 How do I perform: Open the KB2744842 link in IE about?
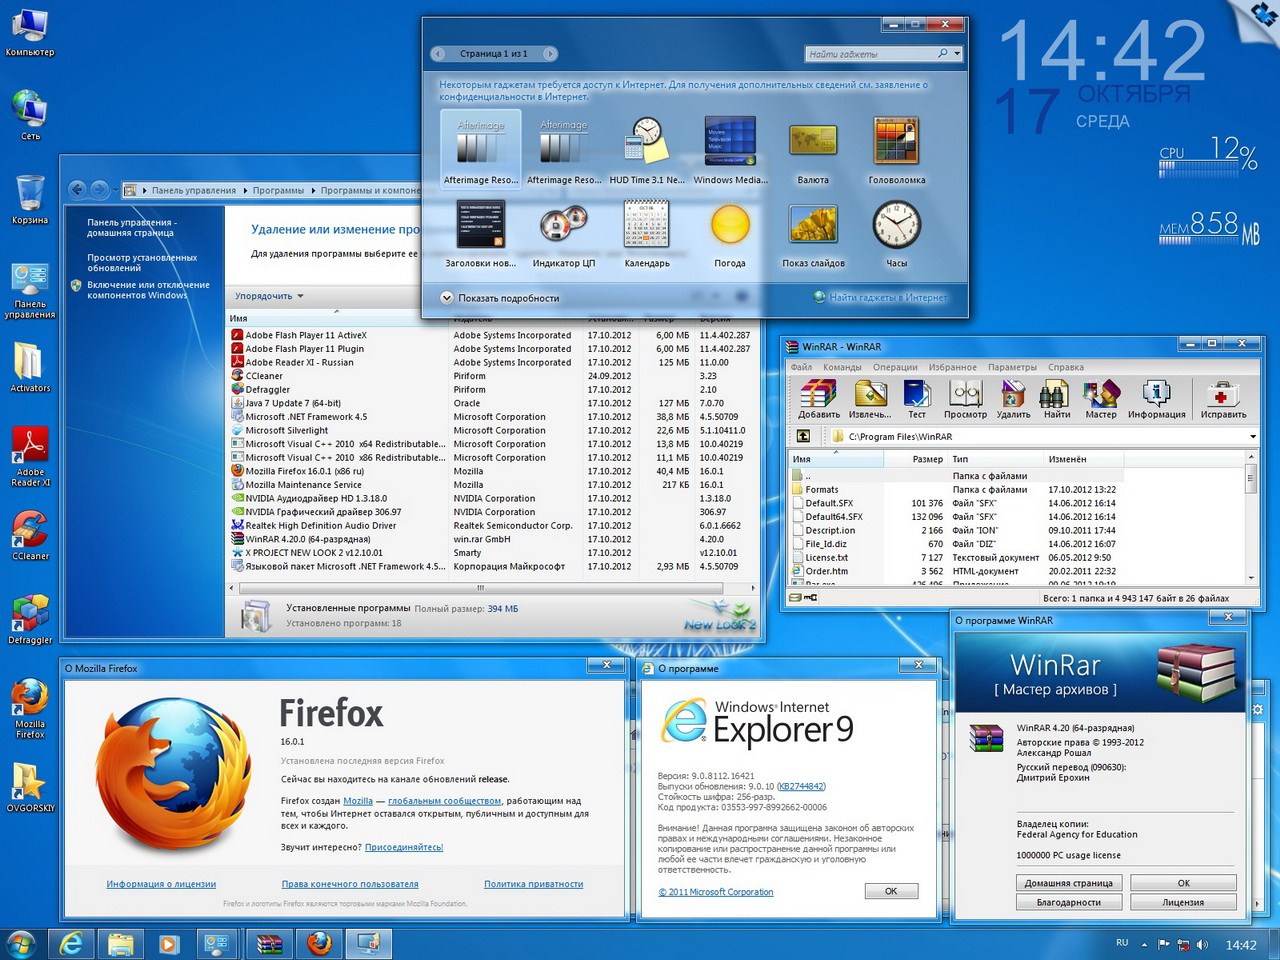coord(801,786)
